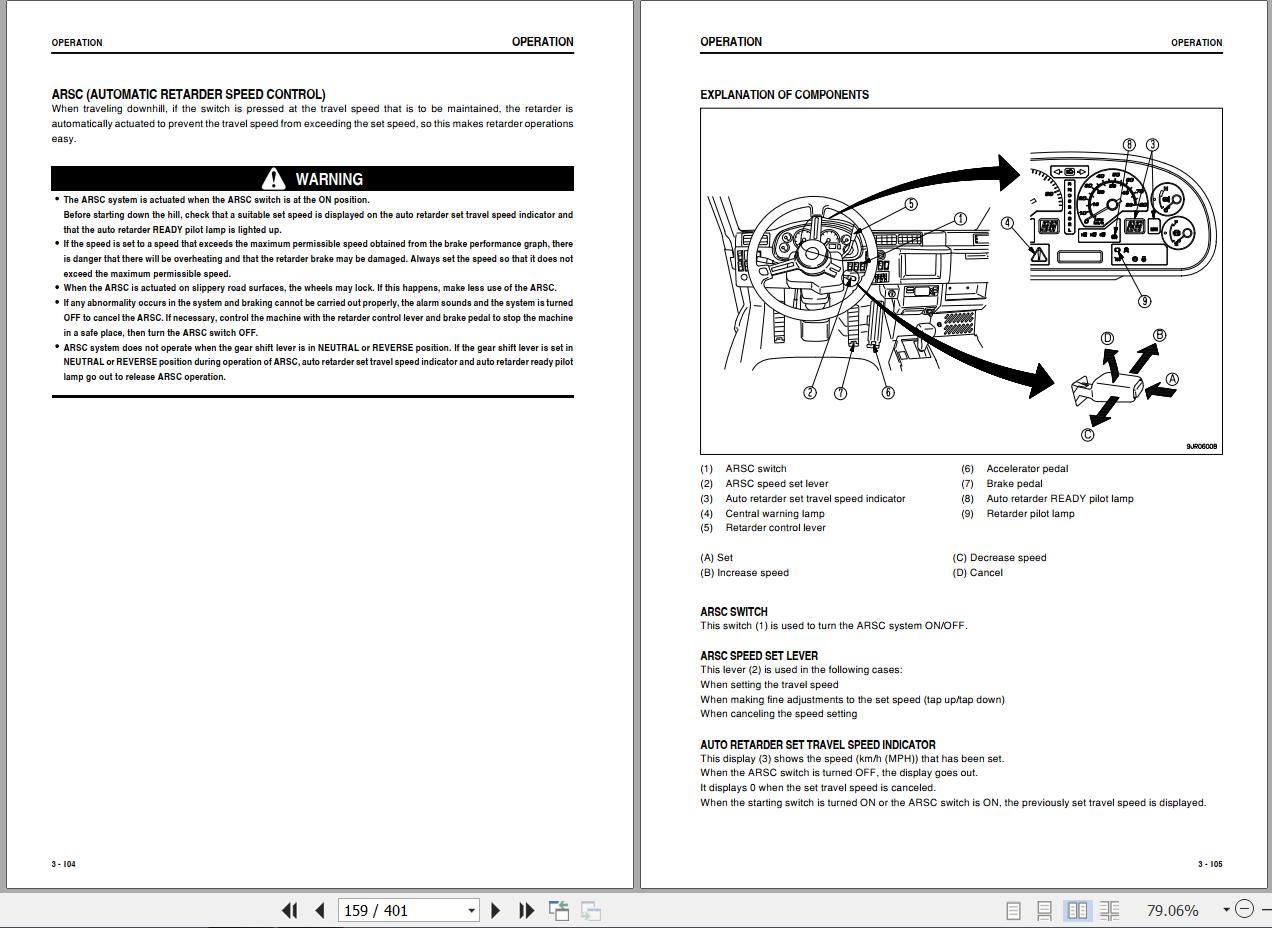The width and height of the screenshot is (1272, 928).
Task: Switch to continuous page layout
Action: 1044,910
